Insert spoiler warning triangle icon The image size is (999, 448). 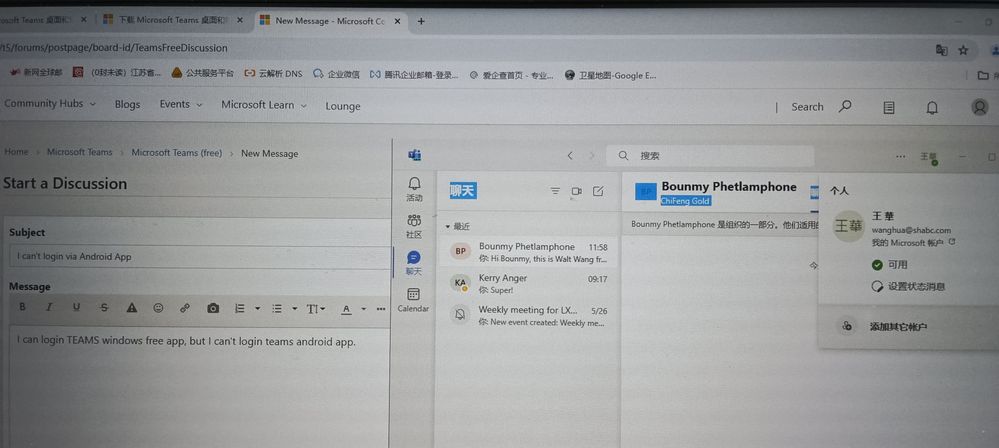coord(132,308)
